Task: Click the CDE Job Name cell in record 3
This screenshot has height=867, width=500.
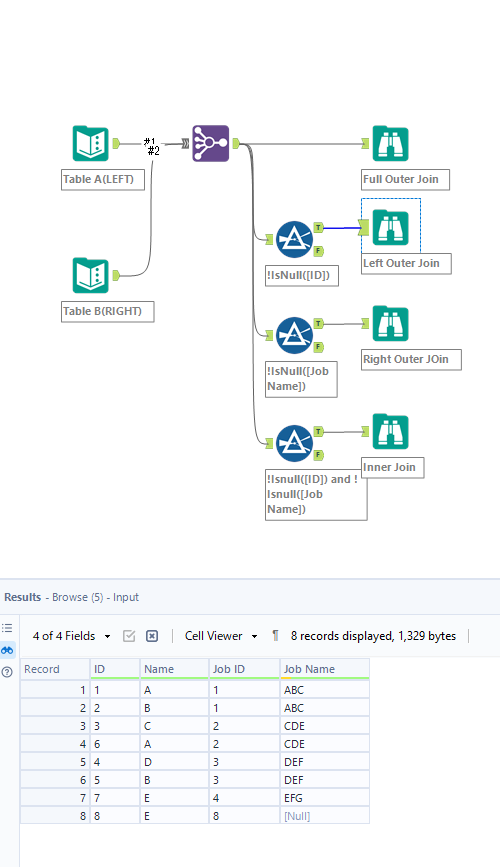Action: tap(325, 725)
